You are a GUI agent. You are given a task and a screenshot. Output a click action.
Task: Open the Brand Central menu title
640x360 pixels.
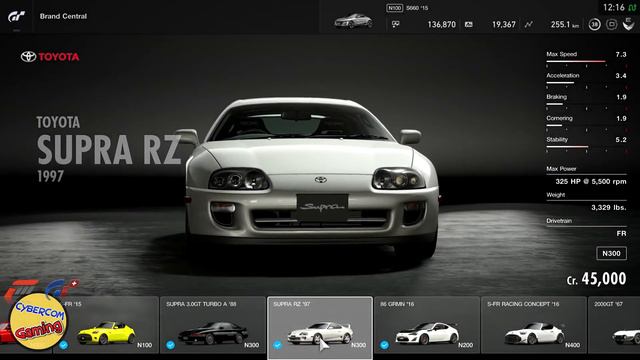coord(63,16)
